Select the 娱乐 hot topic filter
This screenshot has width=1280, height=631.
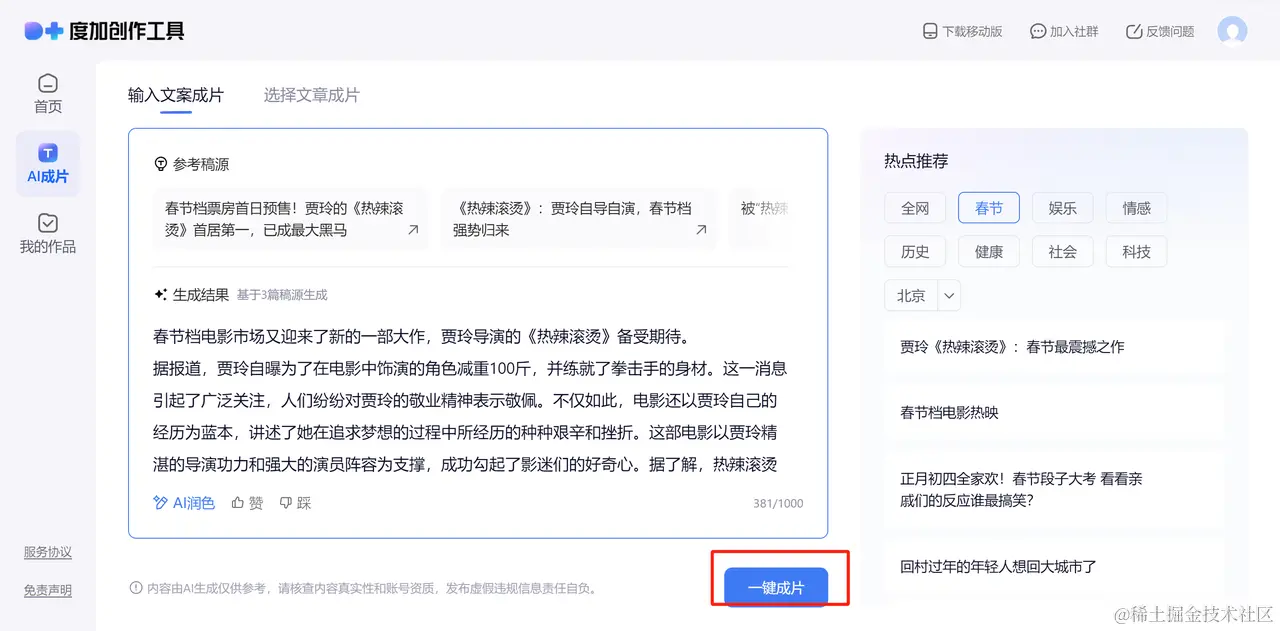point(1063,208)
